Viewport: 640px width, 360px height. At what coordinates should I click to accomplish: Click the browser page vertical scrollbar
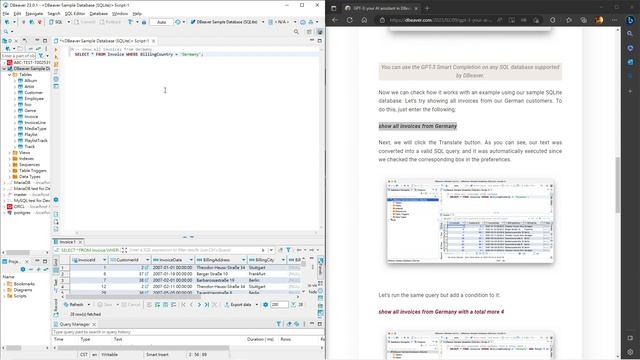(x=618, y=185)
